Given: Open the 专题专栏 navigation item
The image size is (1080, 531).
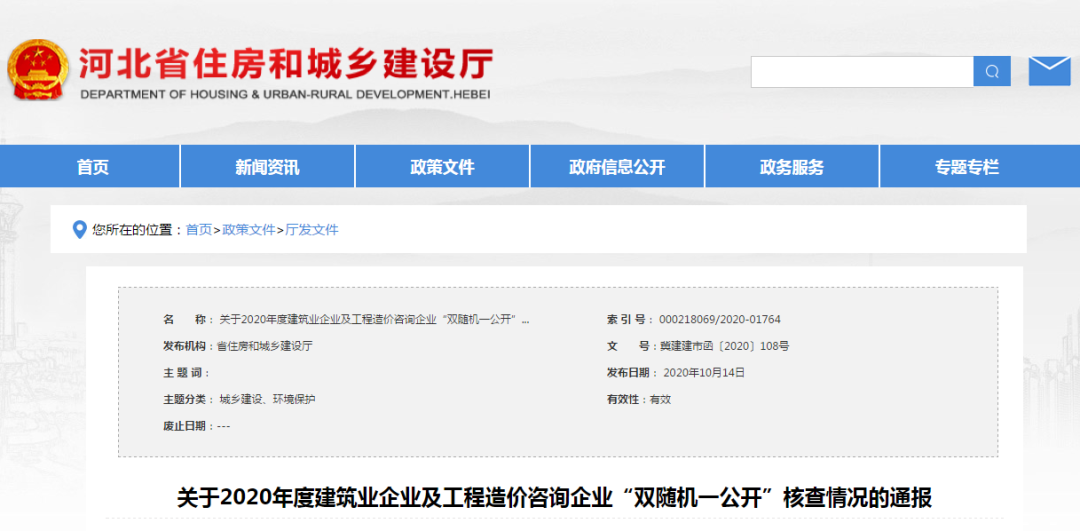Looking at the screenshot, I should click(x=966, y=167).
